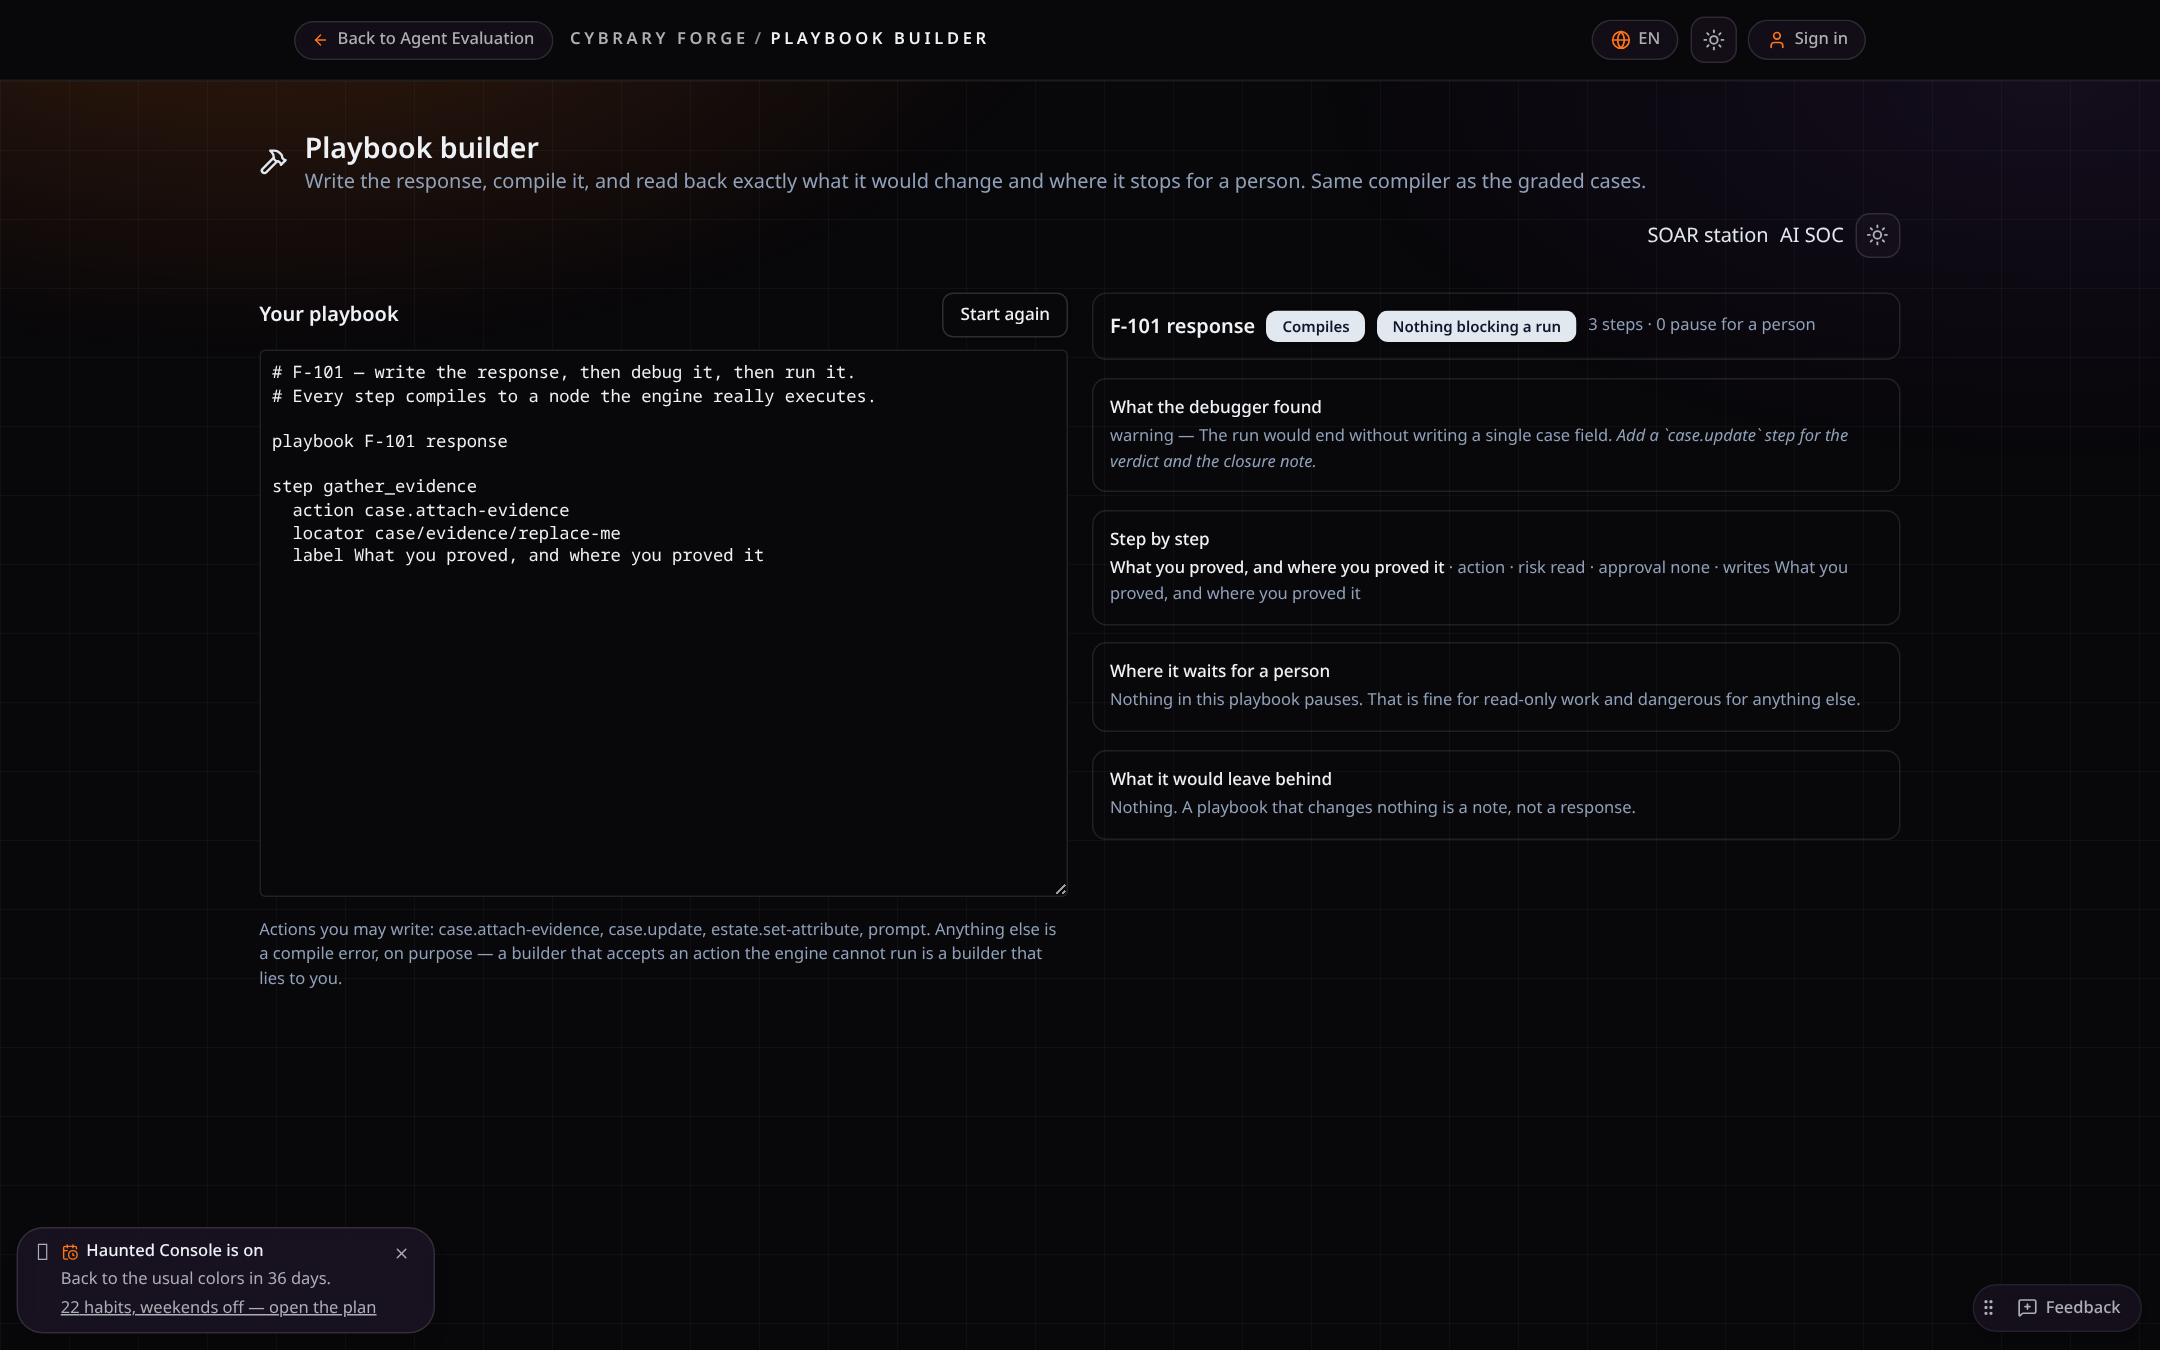Click the F-101 response heading

tap(1182, 326)
